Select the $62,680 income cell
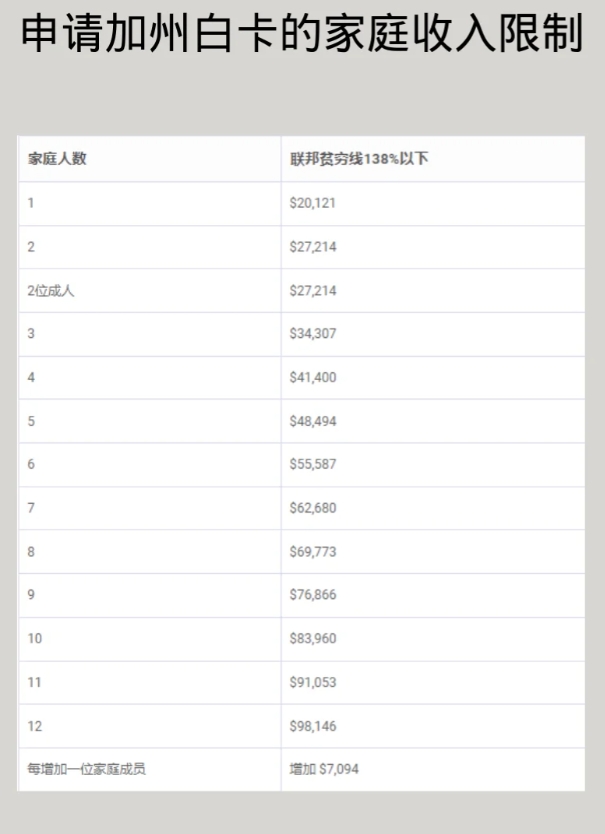Viewport: 605px width, 834px height. click(312, 508)
